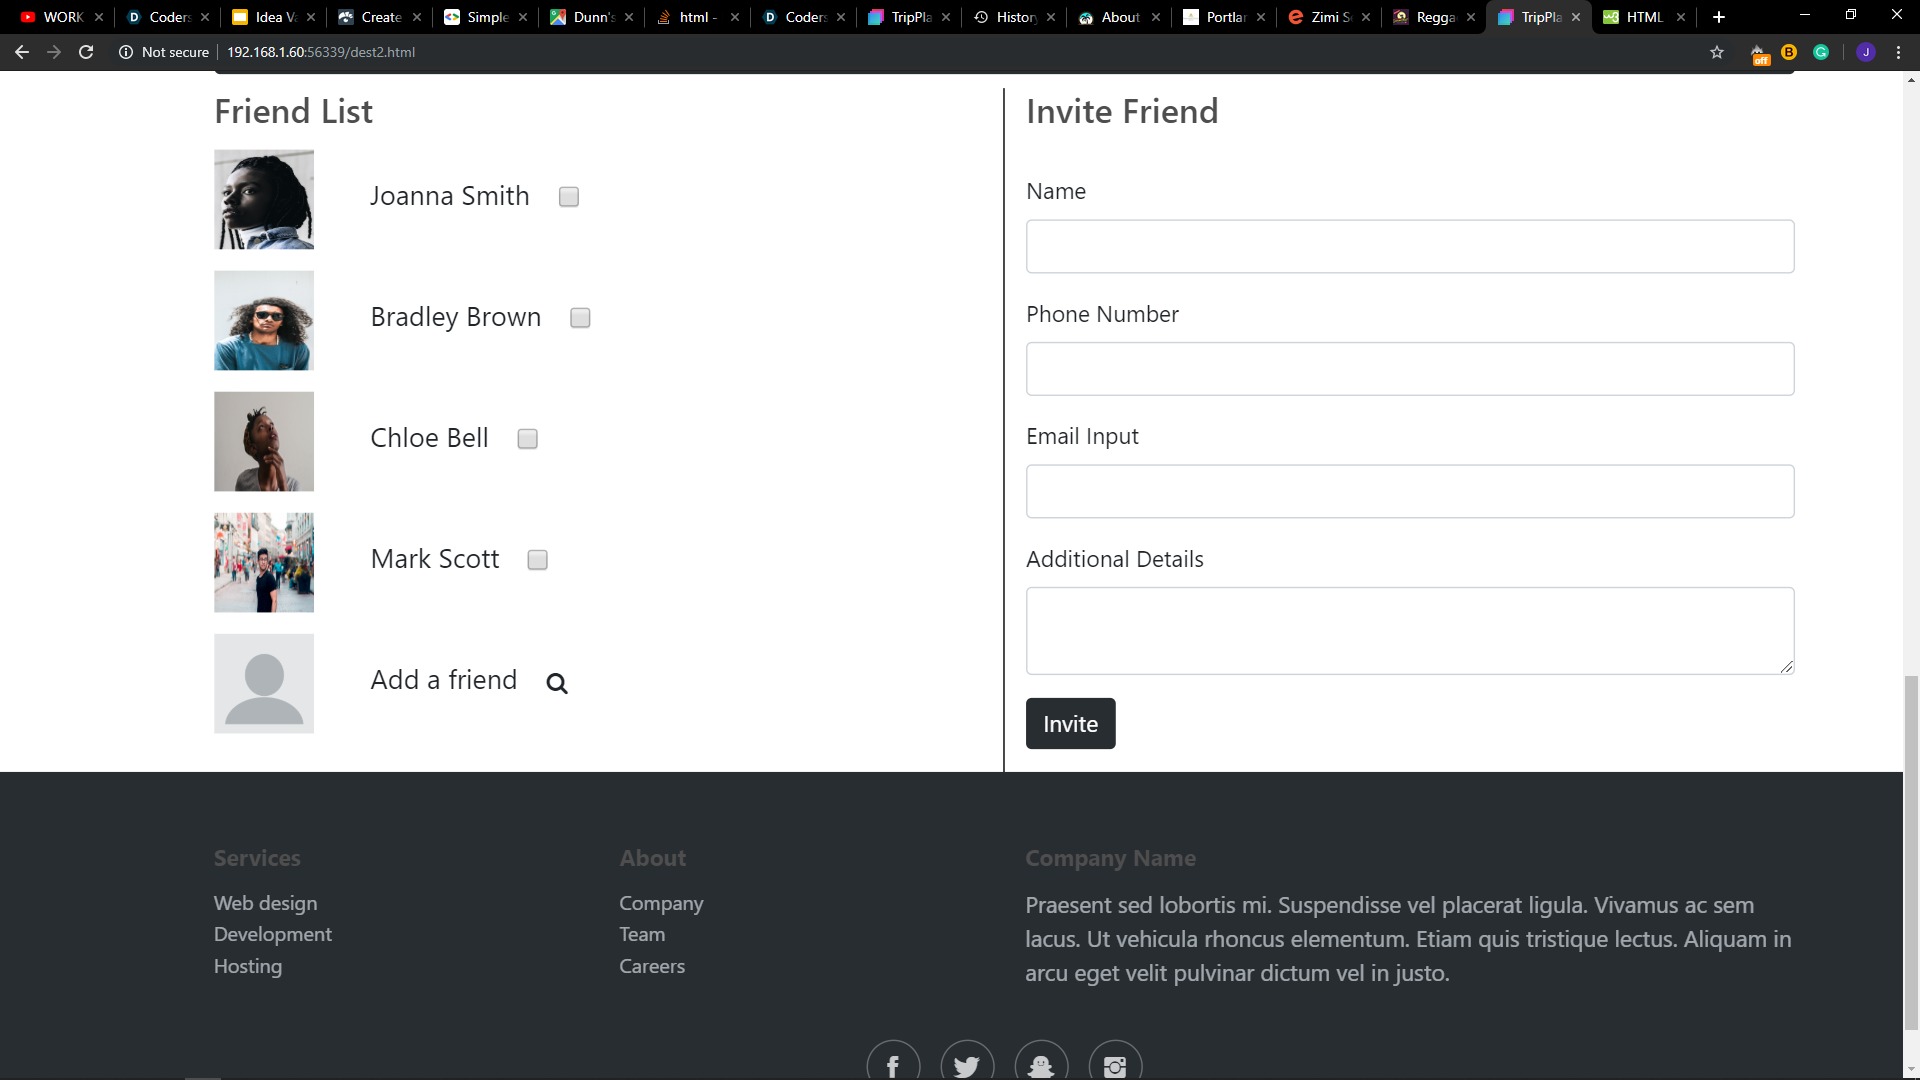This screenshot has height=1080, width=1920.
Task: Open the Careers footer link
Action: (x=652, y=966)
